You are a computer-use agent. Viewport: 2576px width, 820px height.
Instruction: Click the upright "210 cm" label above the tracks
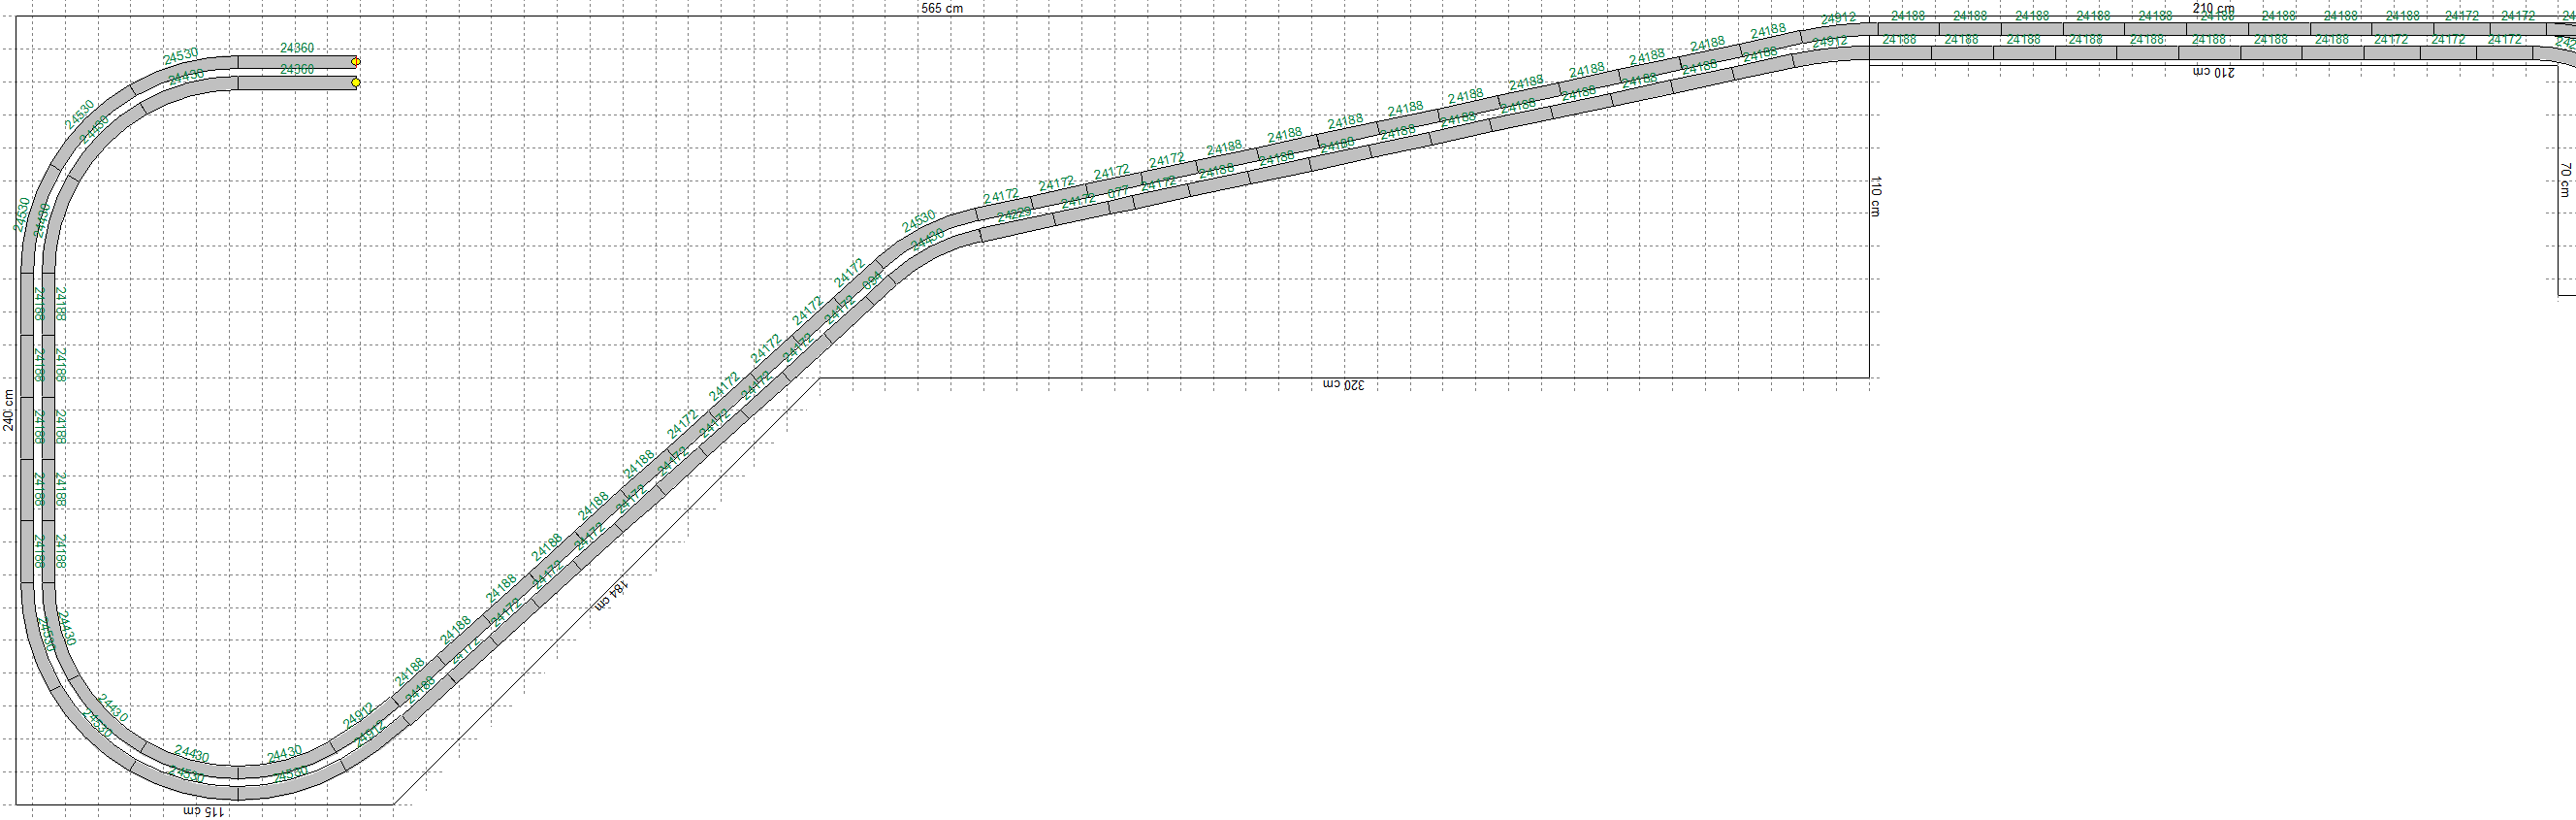coord(2213,8)
